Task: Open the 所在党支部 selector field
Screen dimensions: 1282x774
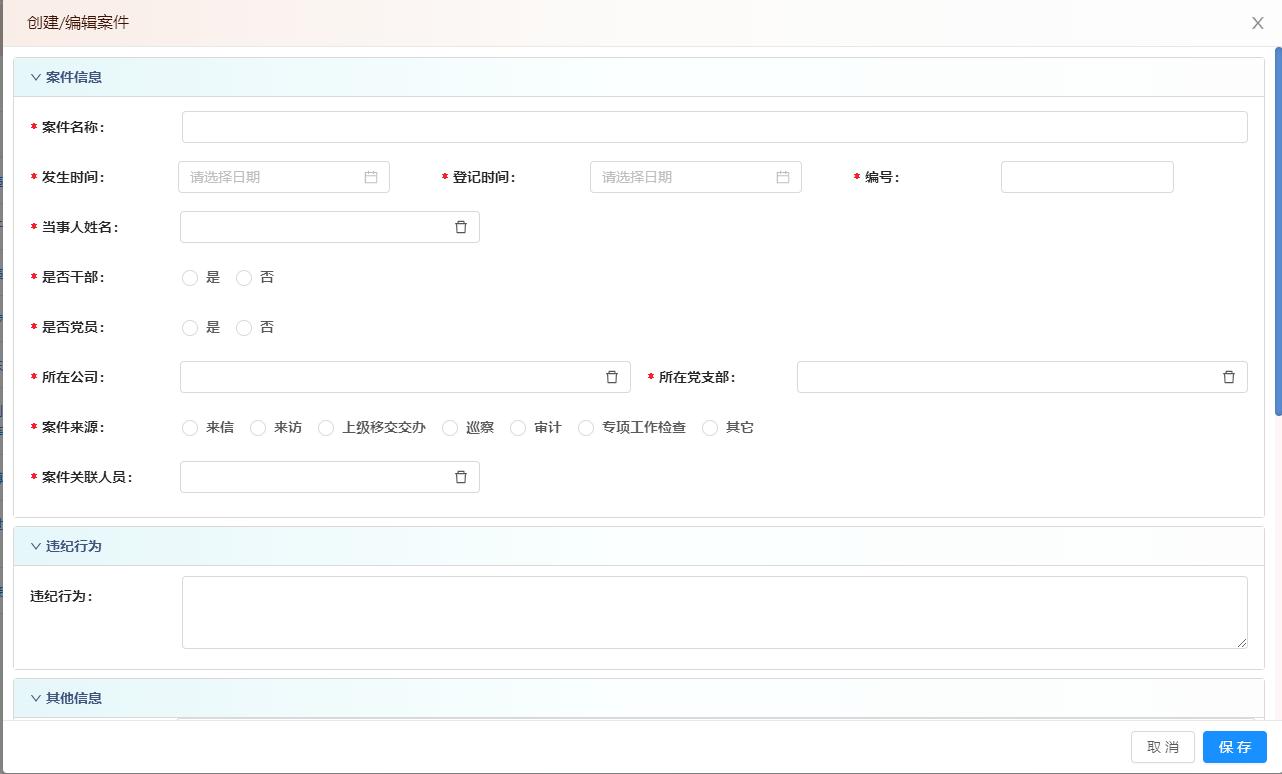Action: point(1022,377)
